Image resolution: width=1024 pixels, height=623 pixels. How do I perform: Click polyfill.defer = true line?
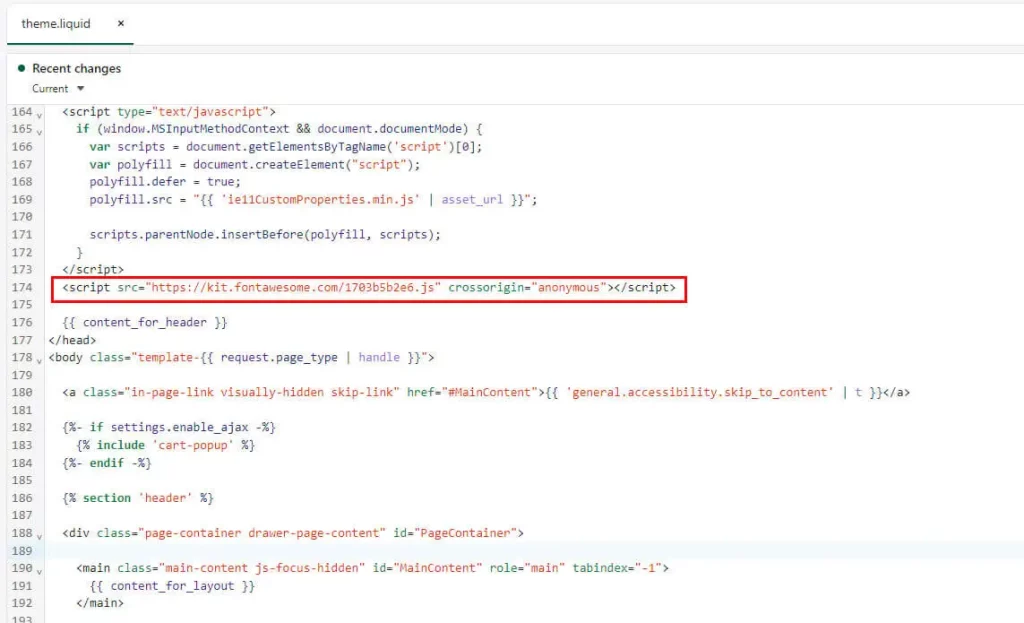(x=165, y=182)
